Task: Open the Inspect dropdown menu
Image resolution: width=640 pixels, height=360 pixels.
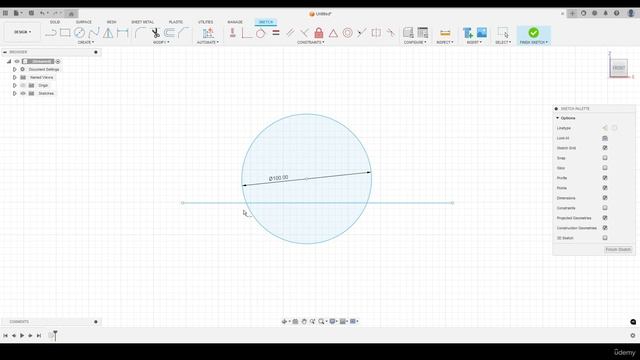Action: tap(445, 42)
